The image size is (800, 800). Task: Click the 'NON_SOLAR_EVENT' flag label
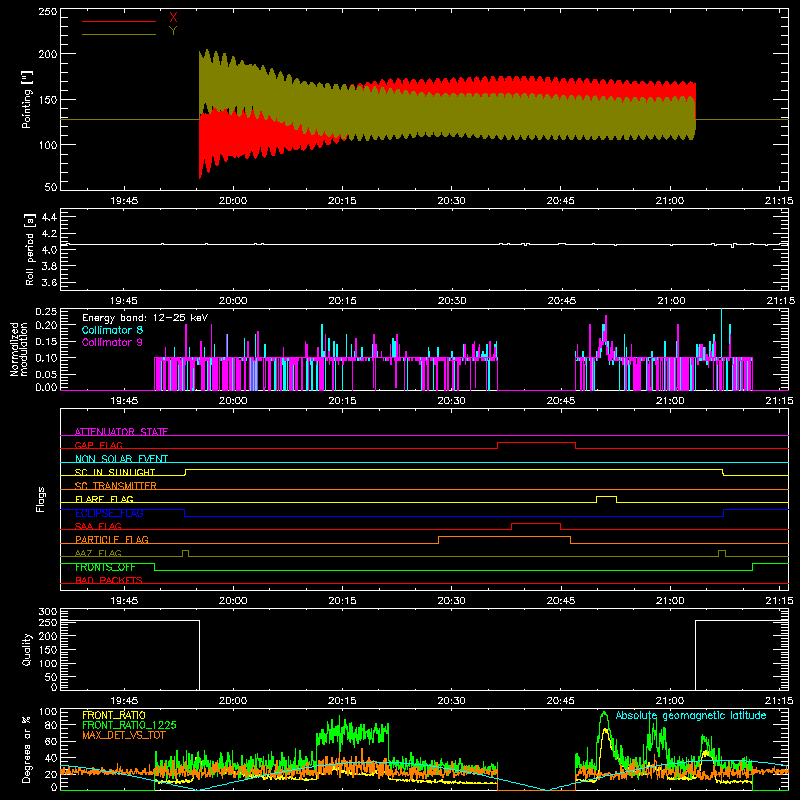pyautogui.click(x=121, y=459)
